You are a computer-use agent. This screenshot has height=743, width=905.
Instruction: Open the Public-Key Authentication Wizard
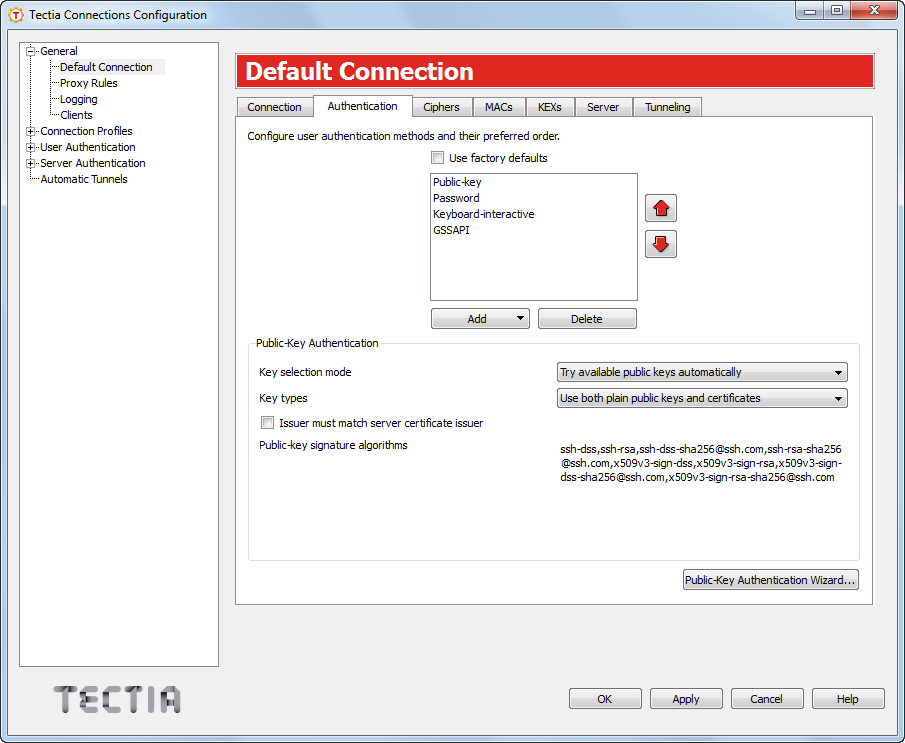tap(770, 580)
